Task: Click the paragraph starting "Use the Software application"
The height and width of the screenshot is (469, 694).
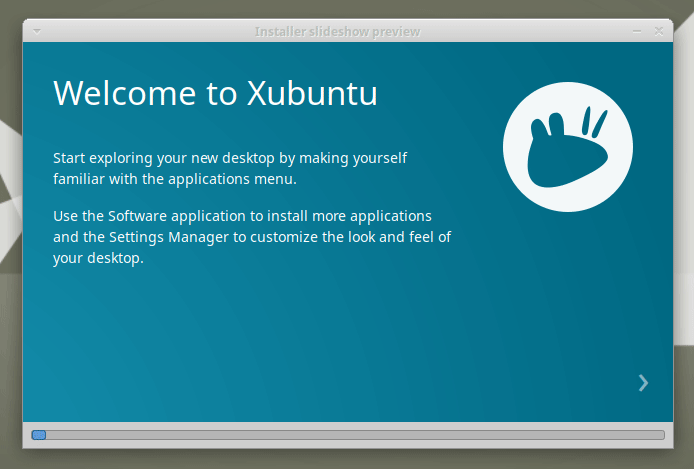Action: 252,237
